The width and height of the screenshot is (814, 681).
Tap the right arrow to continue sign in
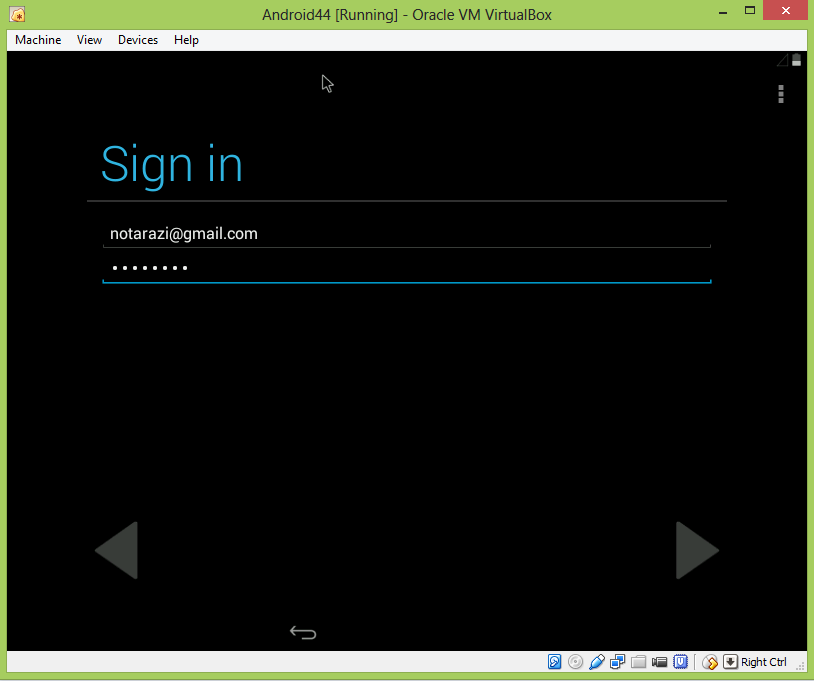697,550
